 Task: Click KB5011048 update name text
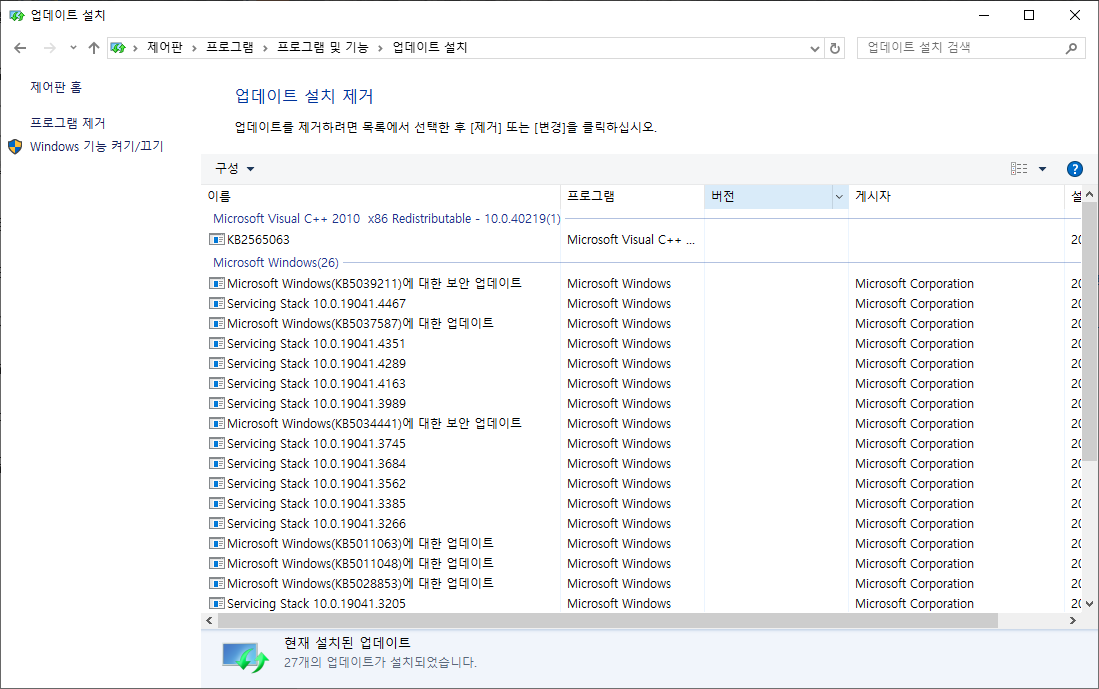[x=360, y=564]
